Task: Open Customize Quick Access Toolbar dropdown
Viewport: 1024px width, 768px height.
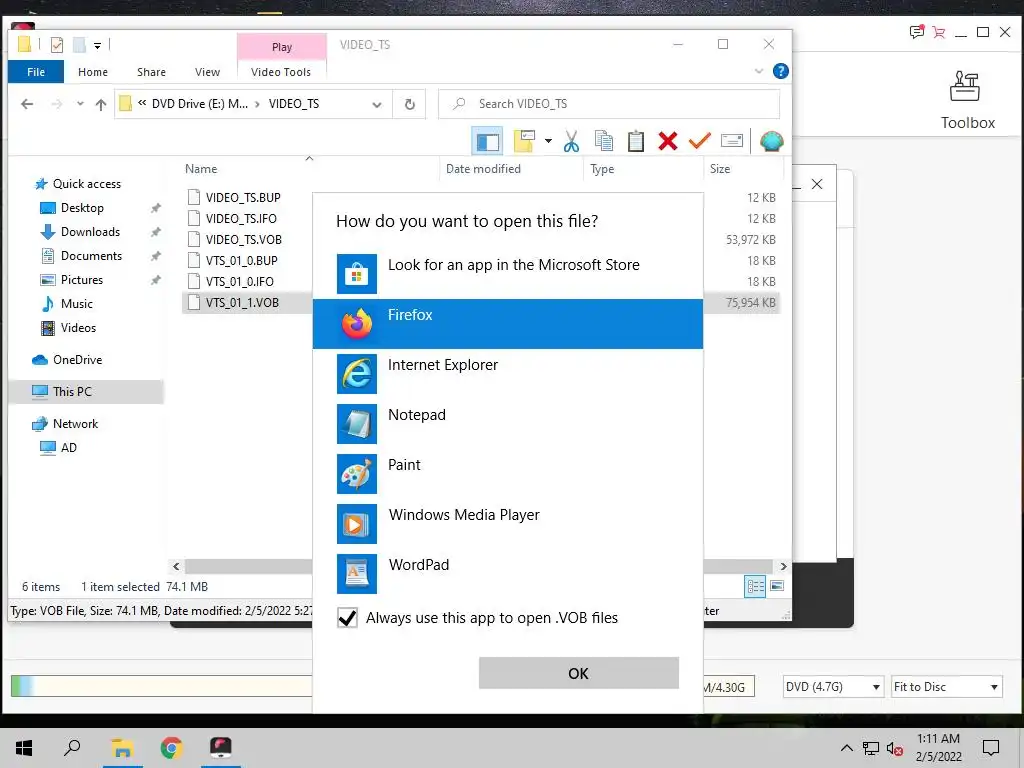Action: click(x=97, y=46)
